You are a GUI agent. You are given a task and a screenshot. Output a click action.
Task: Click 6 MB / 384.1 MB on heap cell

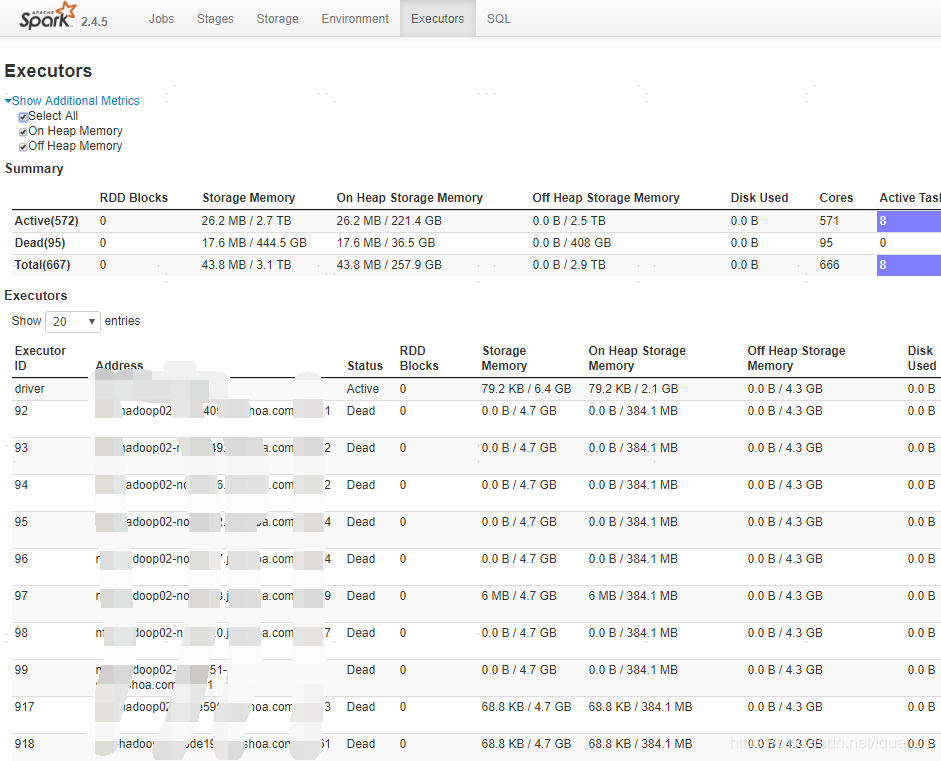[x=633, y=596]
